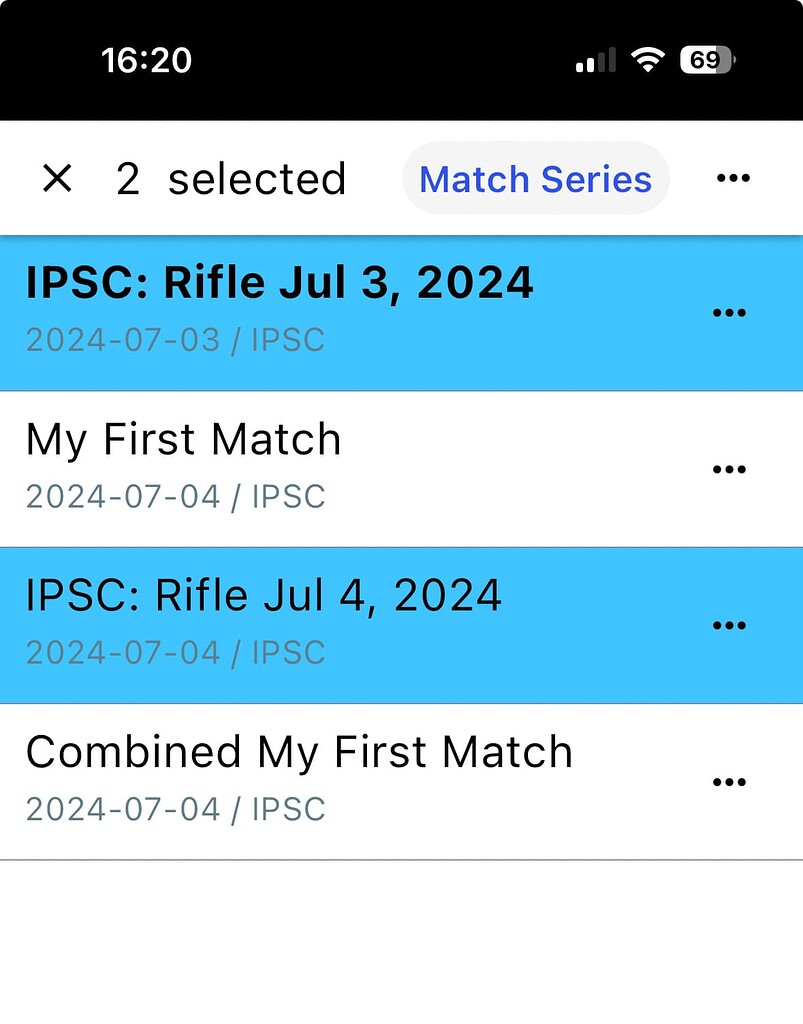Tap the 2024-07-03 / IPSC subtitle
The image size is (803, 1024).
175,341
